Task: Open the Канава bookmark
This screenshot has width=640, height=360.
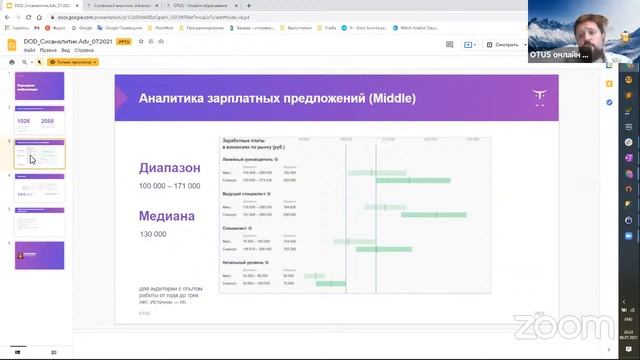Action: click(251, 28)
